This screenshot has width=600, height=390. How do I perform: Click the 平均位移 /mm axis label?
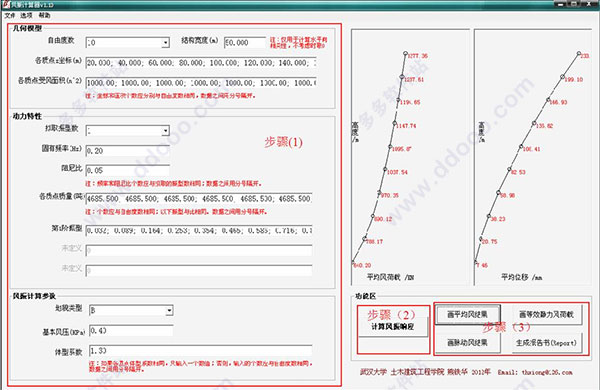coord(522,277)
